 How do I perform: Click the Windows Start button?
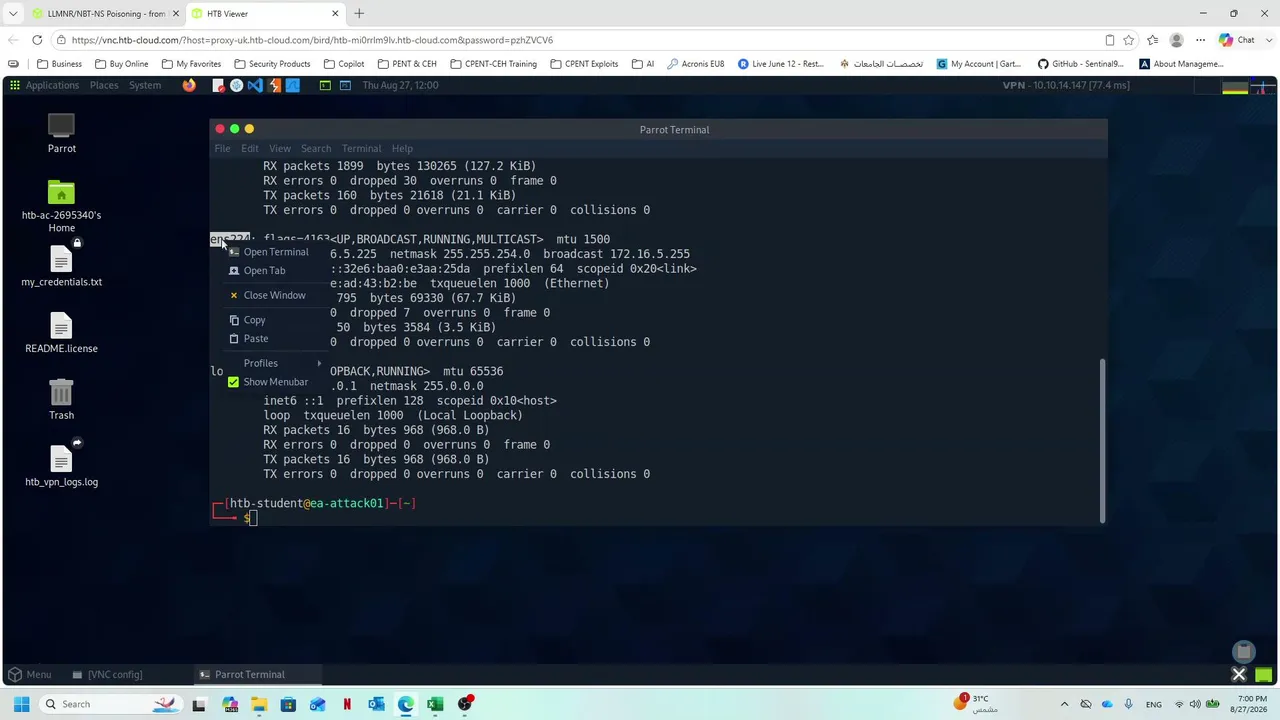tap(21, 704)
